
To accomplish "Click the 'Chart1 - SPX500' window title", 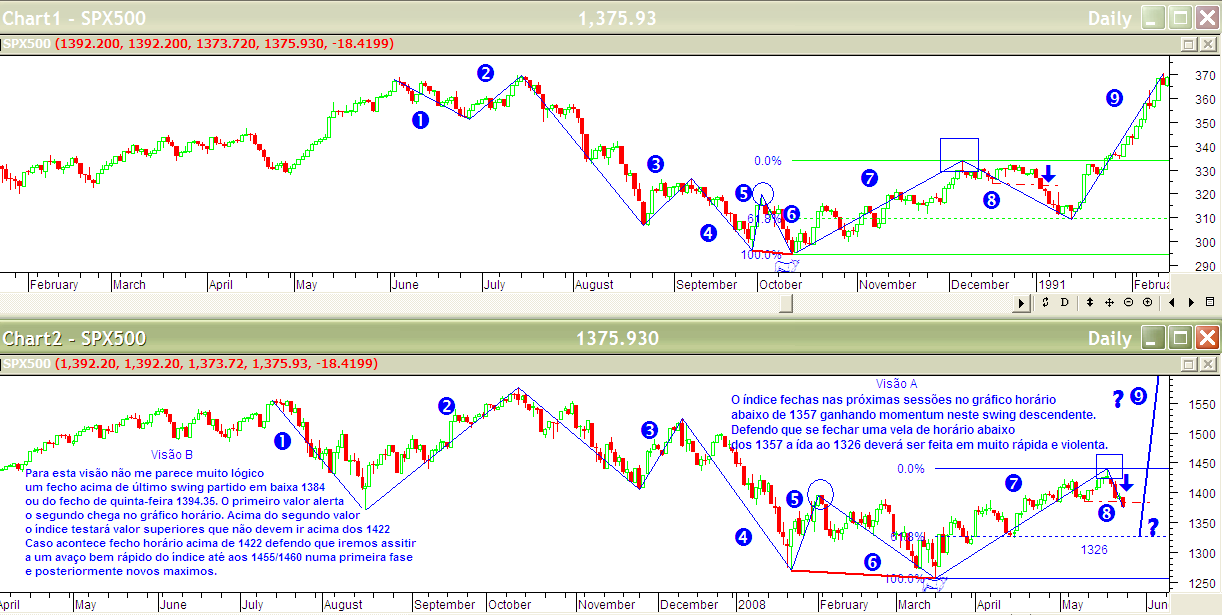I will click(x=73, y=18).
